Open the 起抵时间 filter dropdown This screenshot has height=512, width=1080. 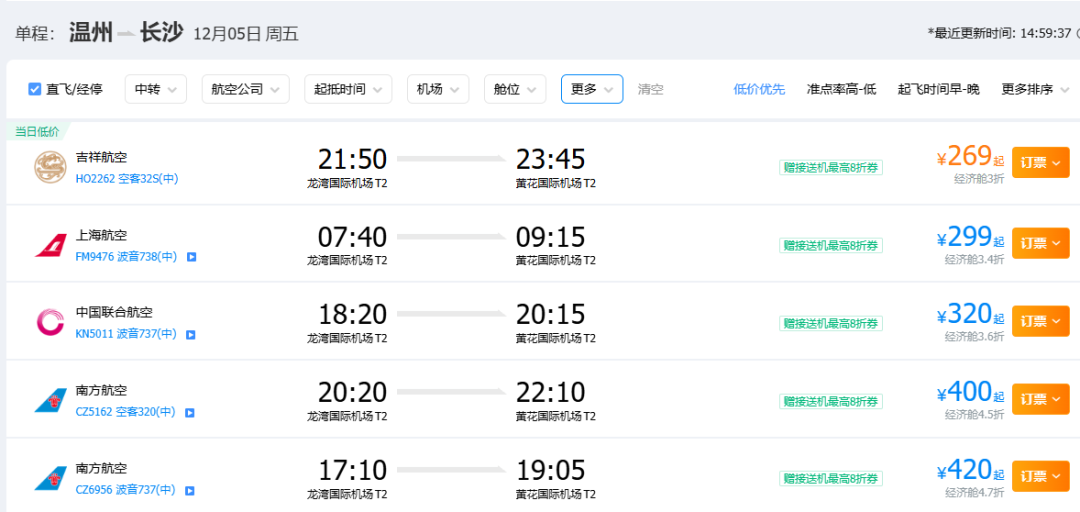click(x=347, y=89)
